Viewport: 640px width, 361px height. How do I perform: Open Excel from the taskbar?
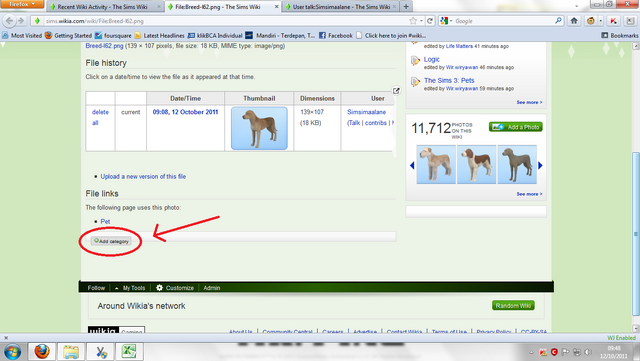(129, 352)
